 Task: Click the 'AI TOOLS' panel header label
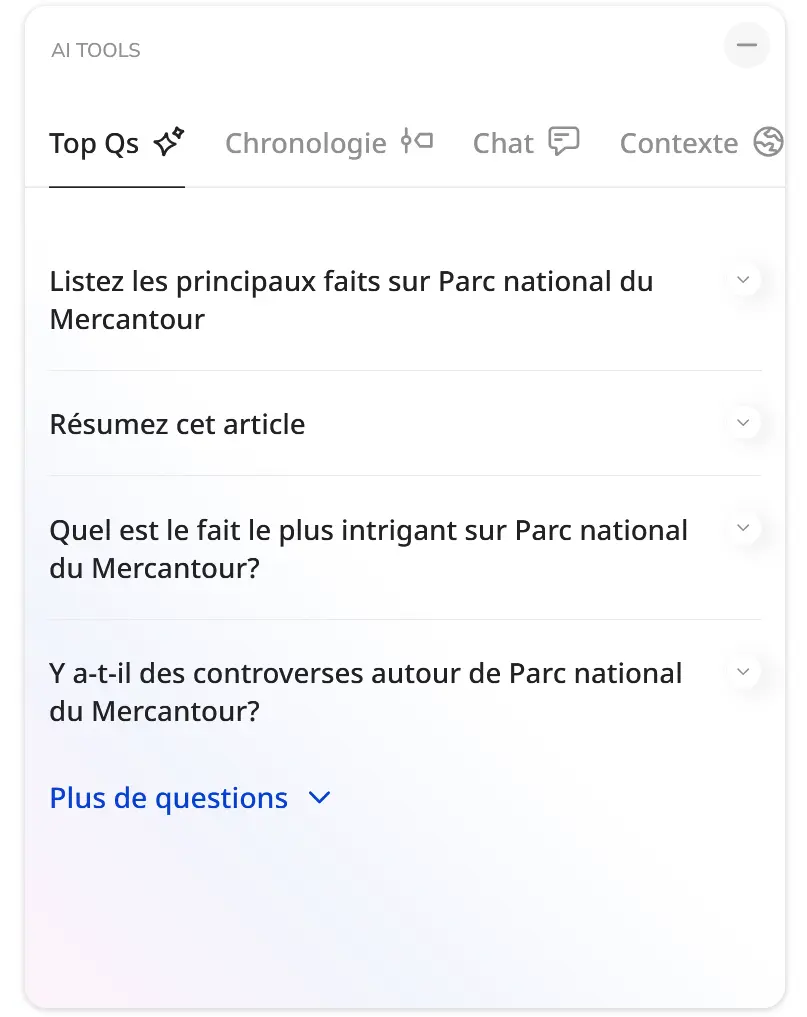pyautogui.click(x=96, y=50)
